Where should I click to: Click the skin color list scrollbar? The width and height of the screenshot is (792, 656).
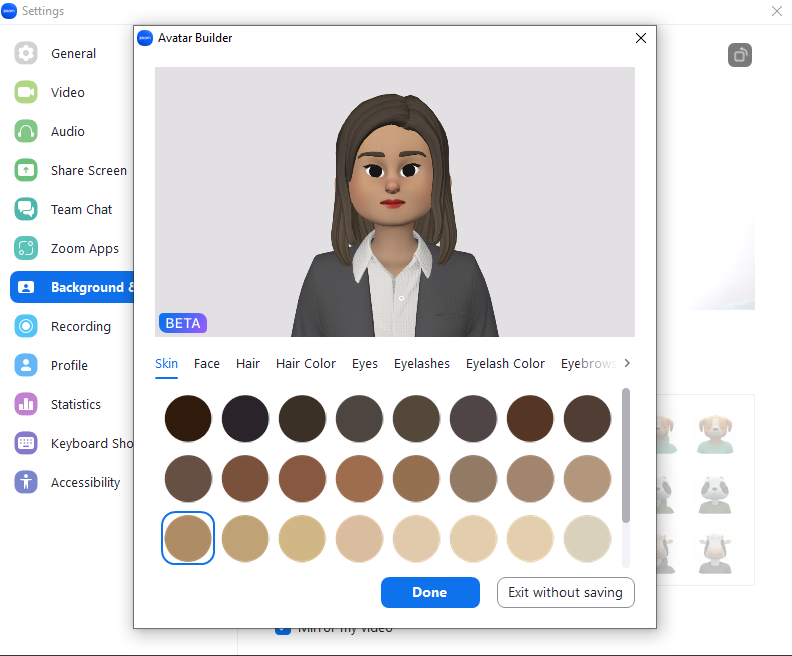pyautogui.click(x=626, y=455)
